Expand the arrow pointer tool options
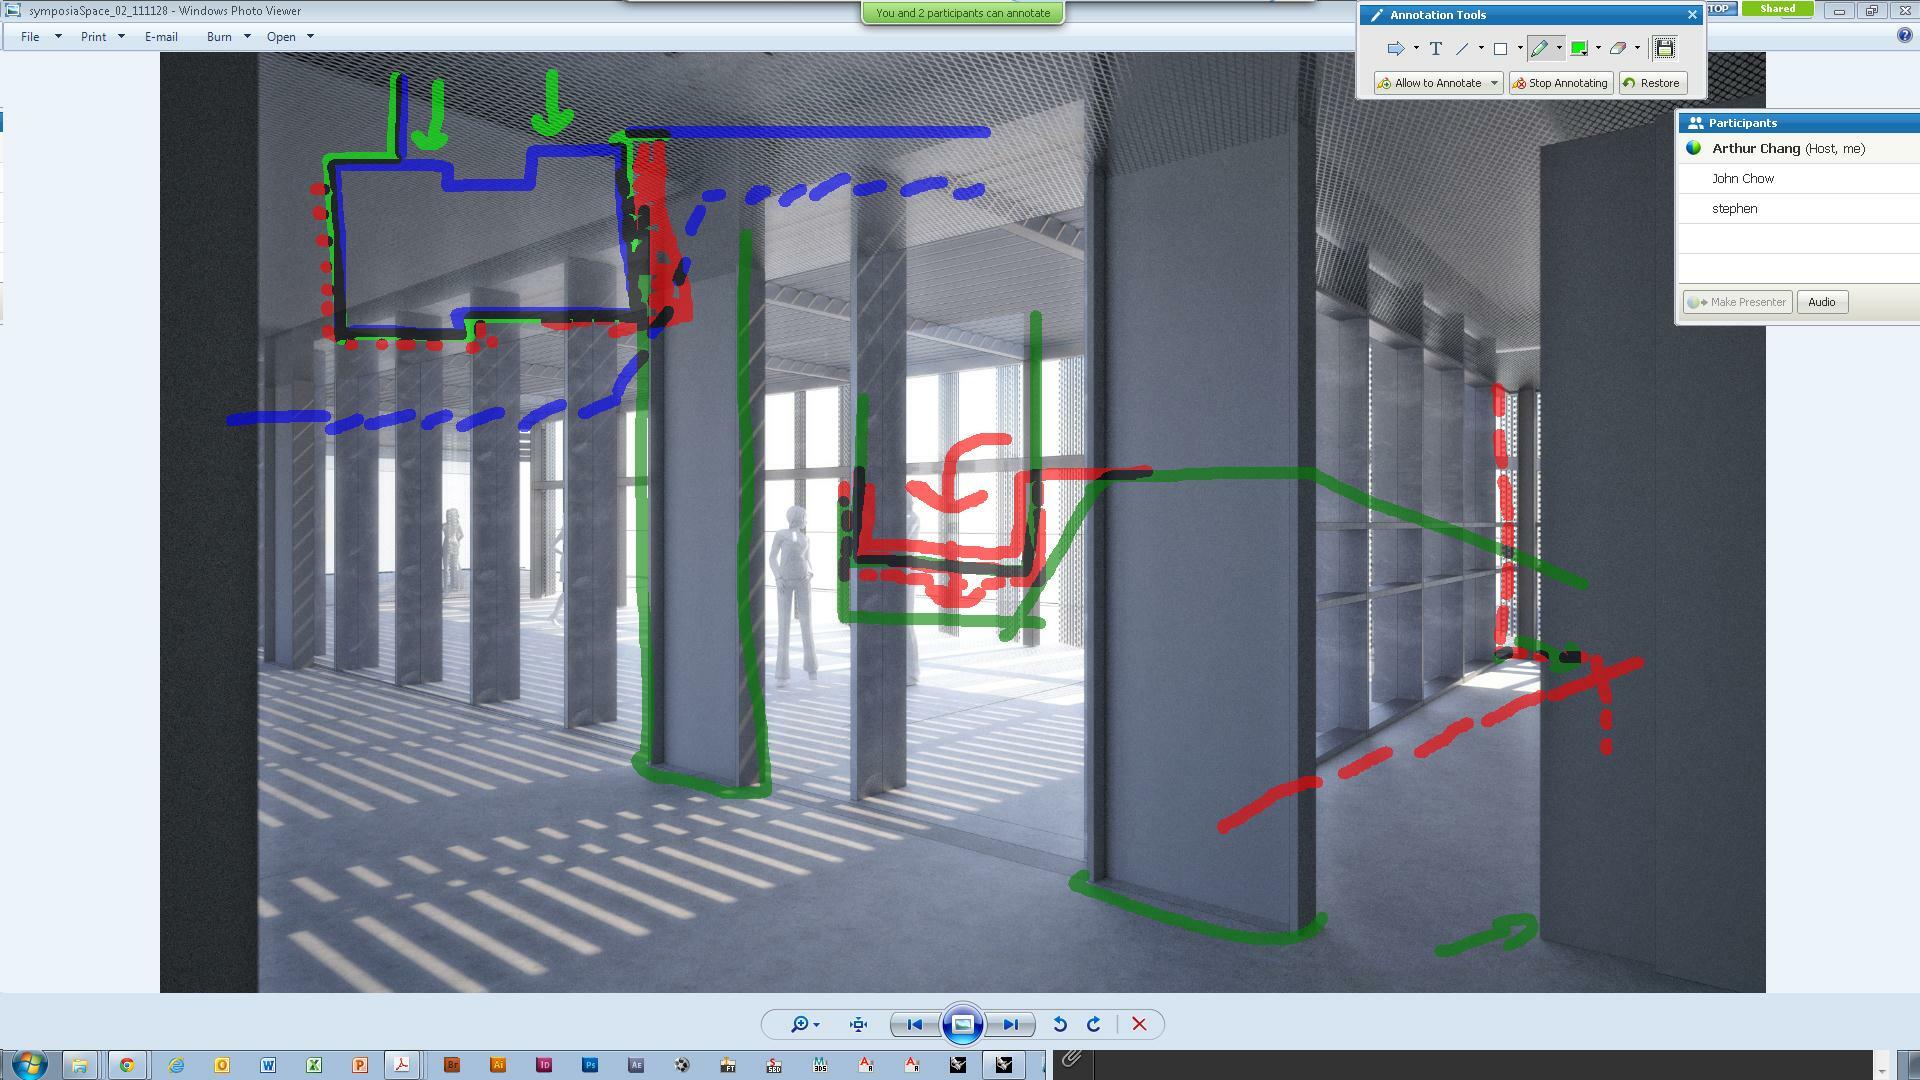This screenshot has height=1080, width=1920. [1416, 48]
